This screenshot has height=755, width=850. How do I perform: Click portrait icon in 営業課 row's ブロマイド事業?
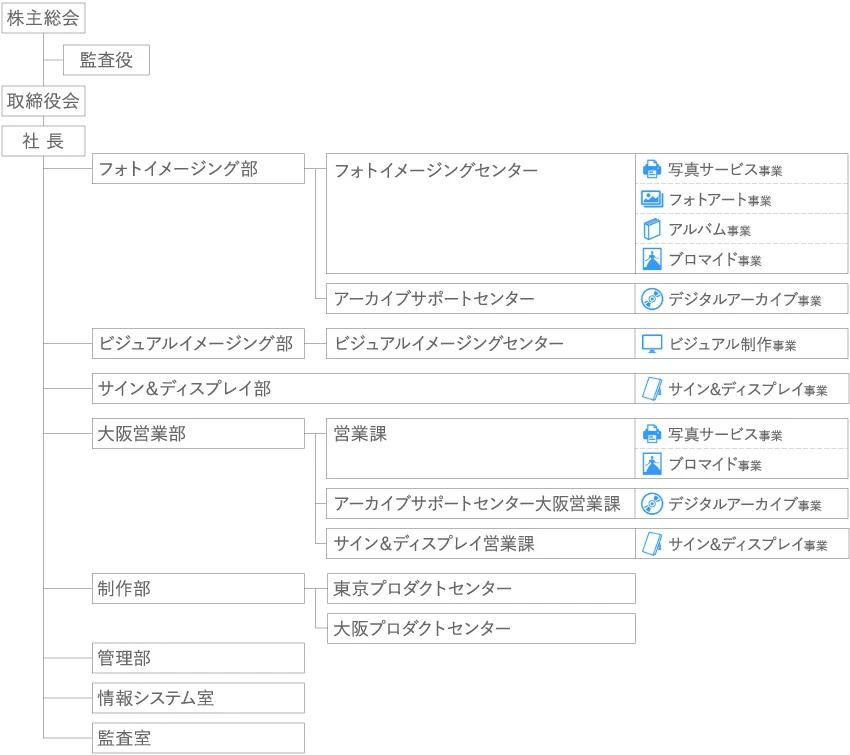[x=652, y=464]
